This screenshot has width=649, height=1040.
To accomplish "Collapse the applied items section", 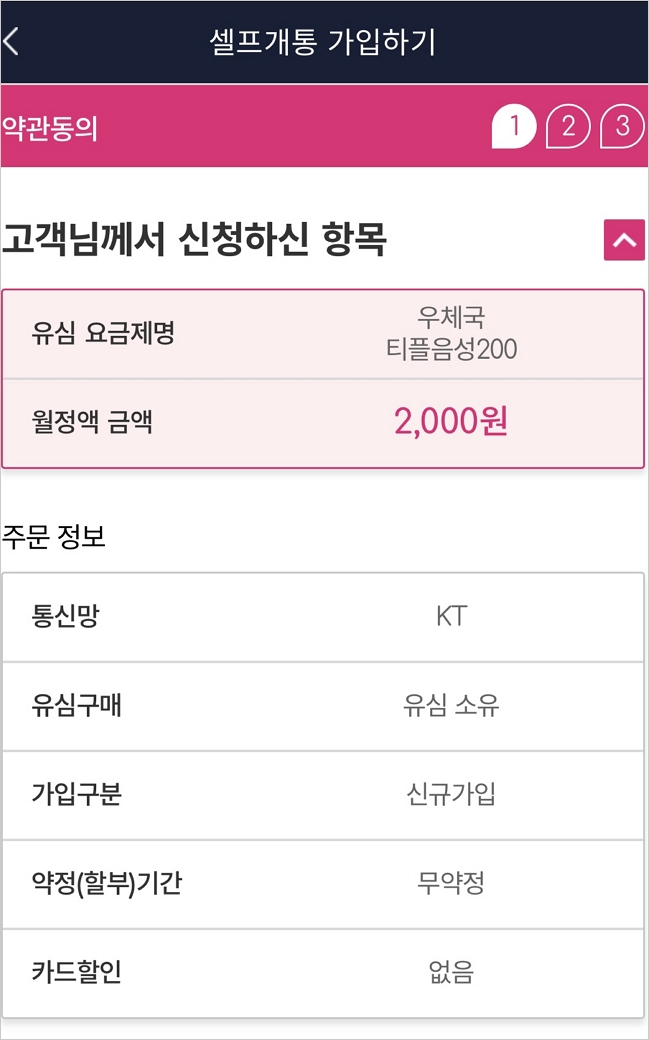I will point(624,240).
